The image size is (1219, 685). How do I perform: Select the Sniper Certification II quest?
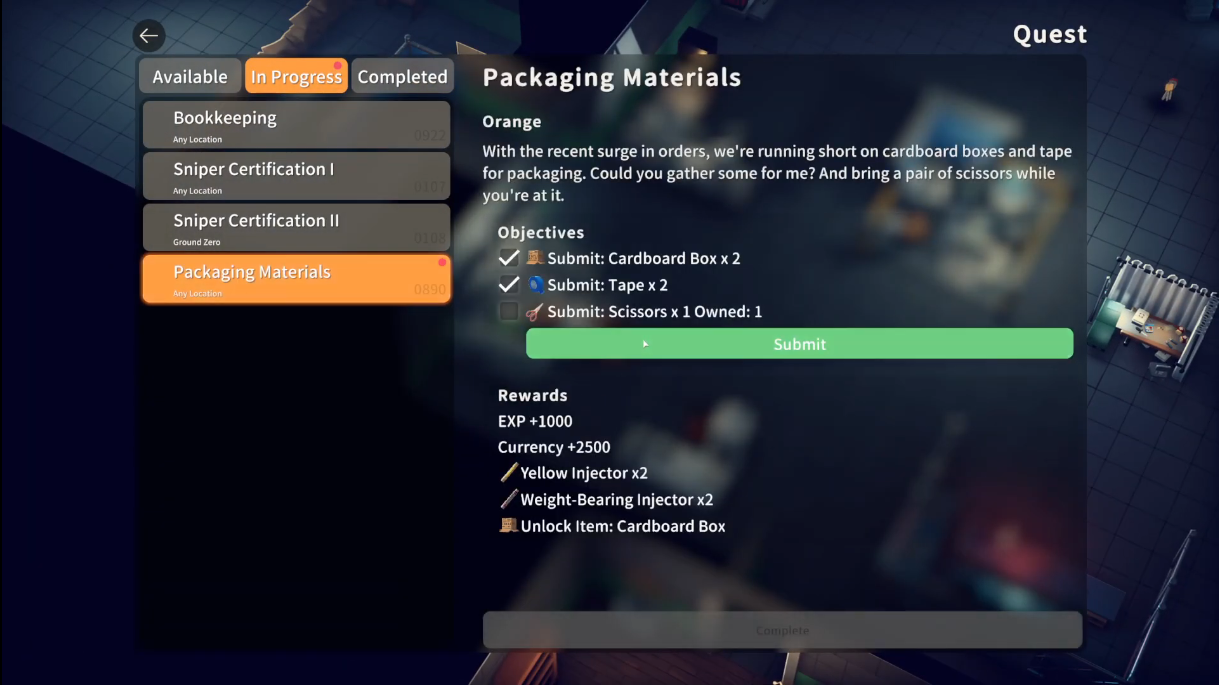coord(296,227)
